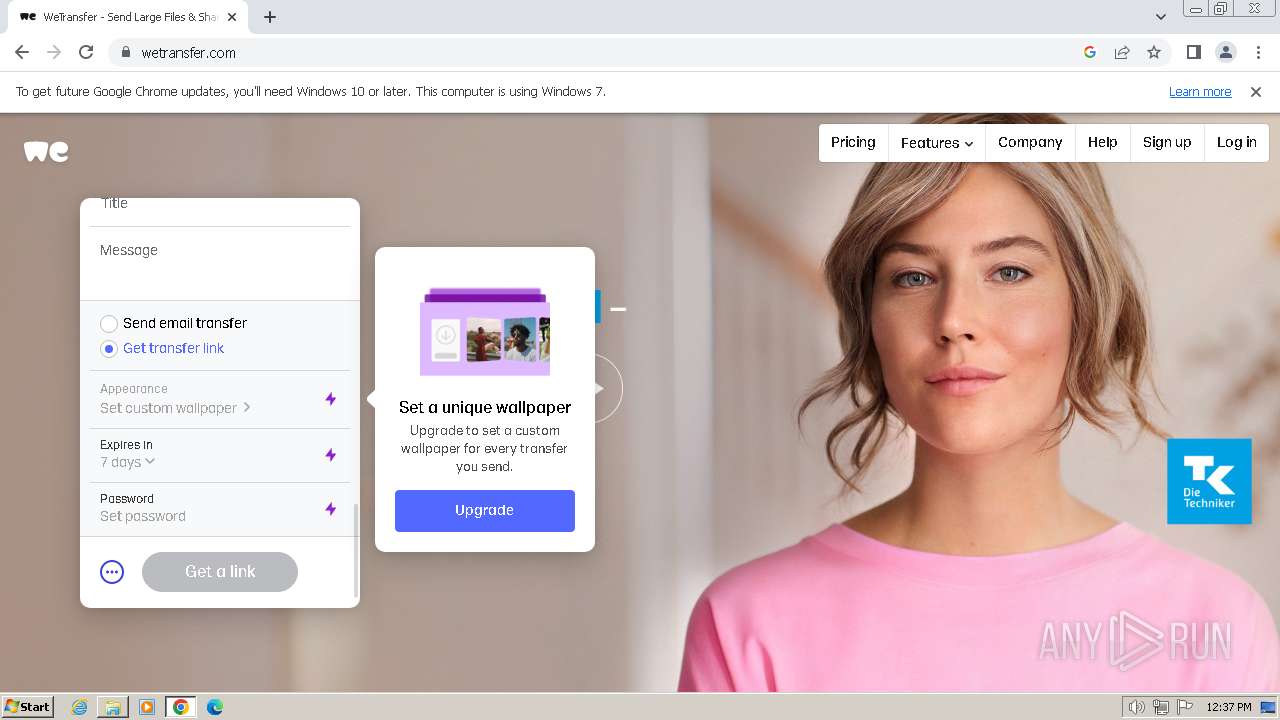Open a new browser tab
Screen dimensions: 1280x720
tap(270, 17)
